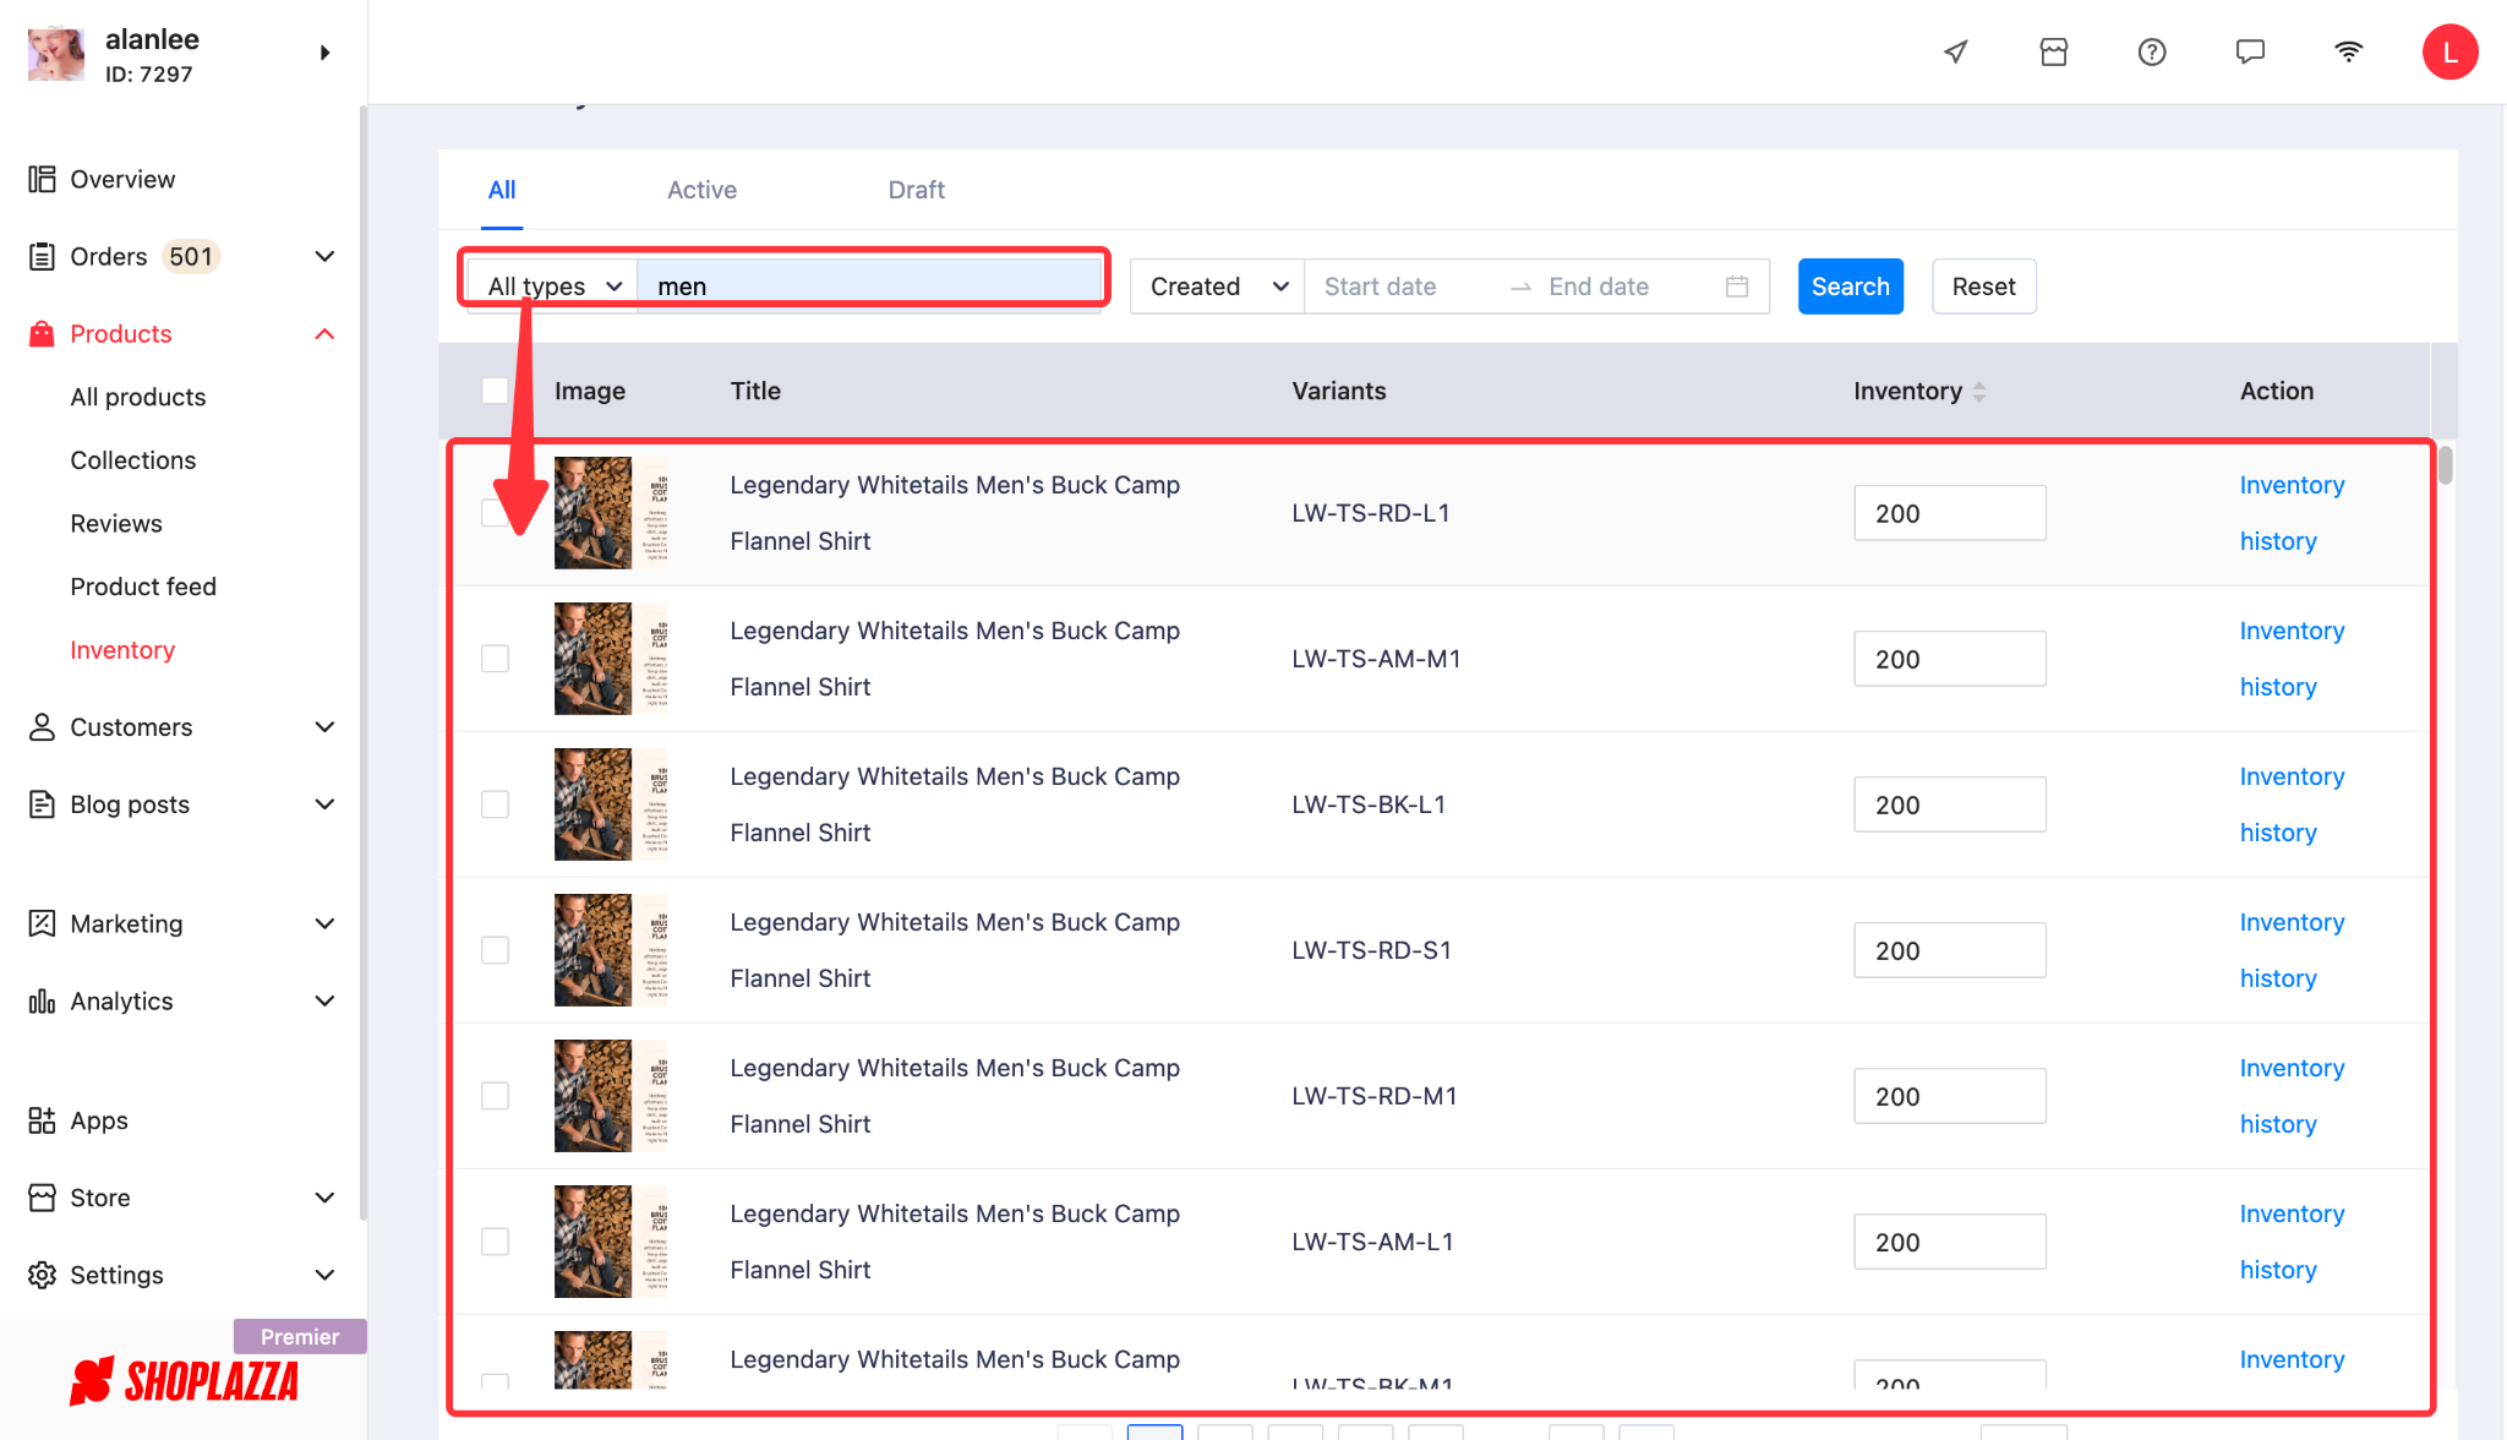Expand the Settings menu chevron
Viewport: 2507px width, 1440px height.
coord(324,1275)
